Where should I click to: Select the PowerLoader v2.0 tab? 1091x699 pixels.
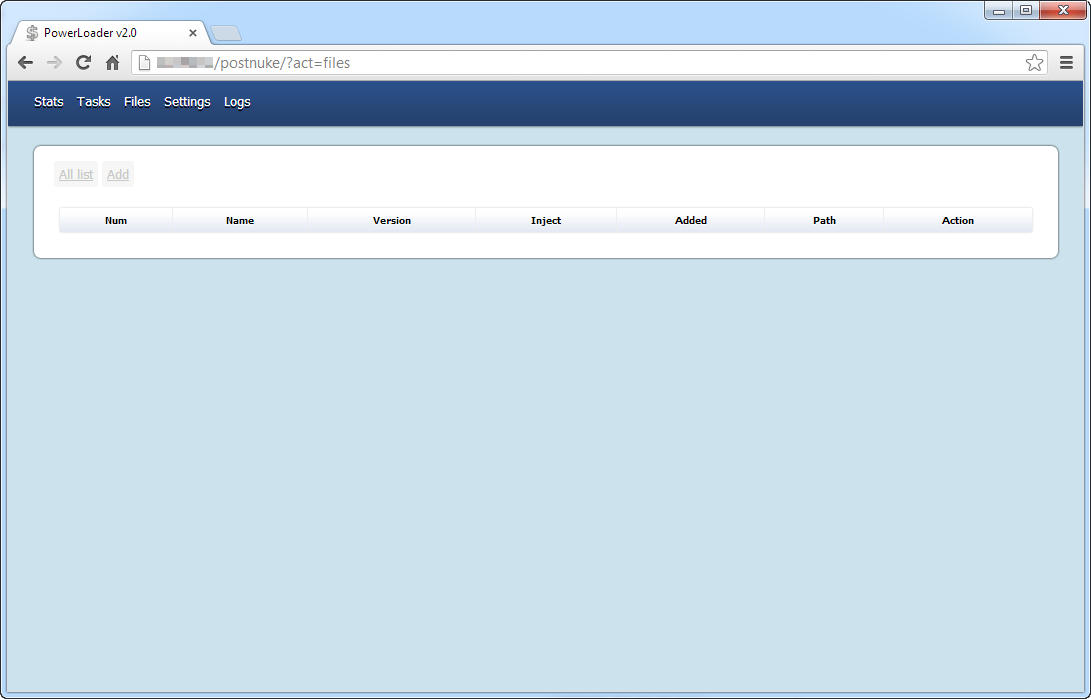(111, 33)
